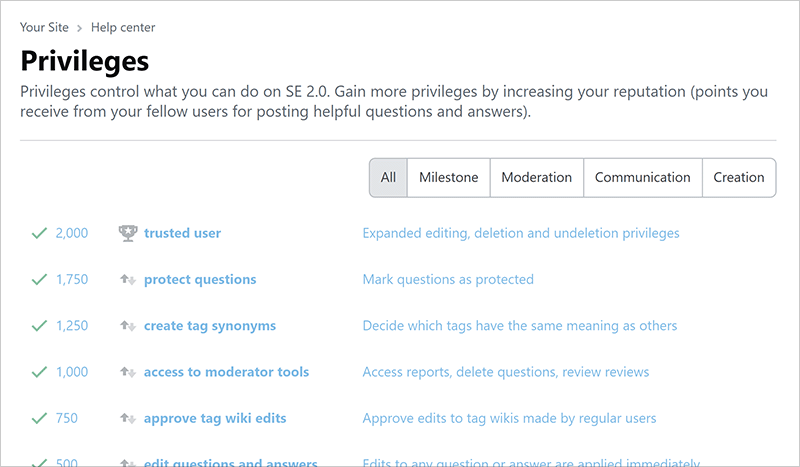The image size is (800, 467).
Task: Click the green checkmark next to 1,750
Action: (x=39, y=280)
